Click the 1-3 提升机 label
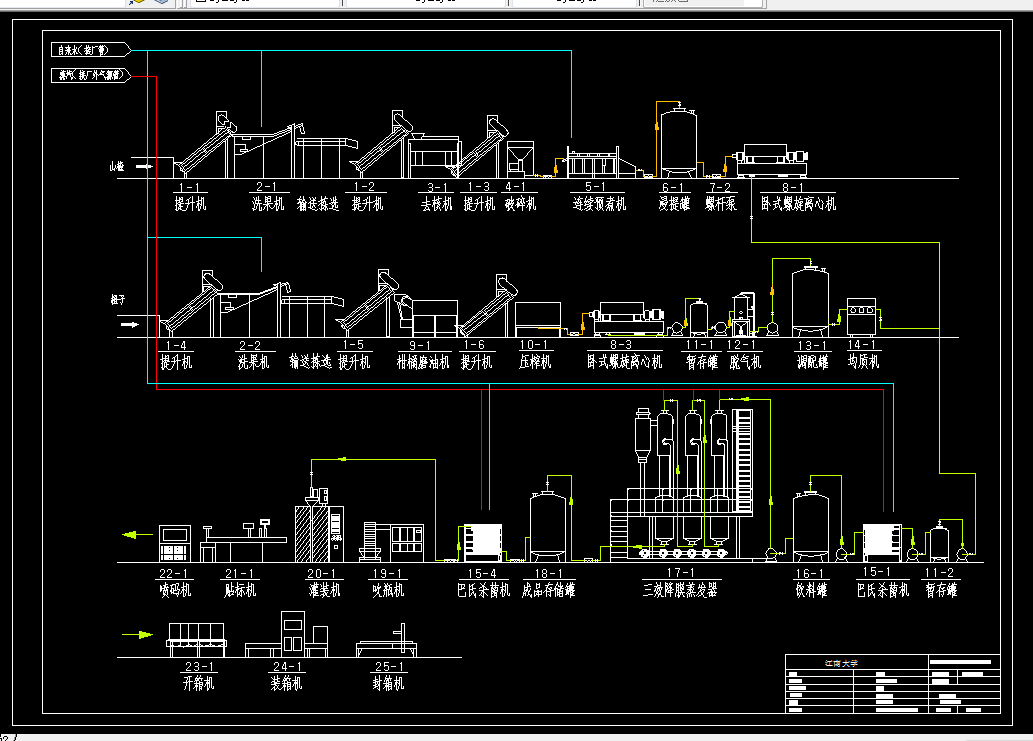The image size is (1033, 741). point(479,197)
